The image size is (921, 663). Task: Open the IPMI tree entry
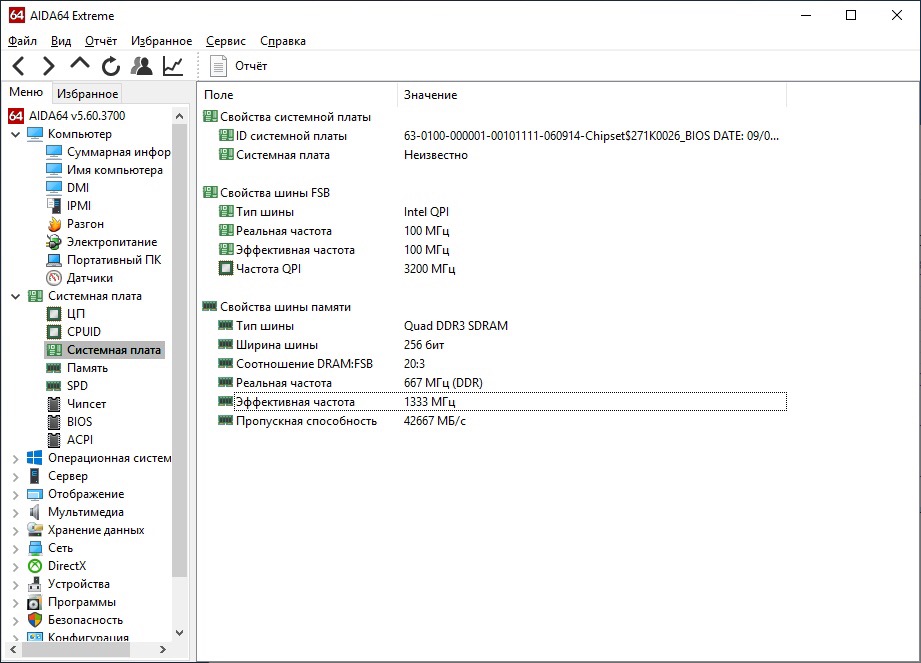coord(79,206)
